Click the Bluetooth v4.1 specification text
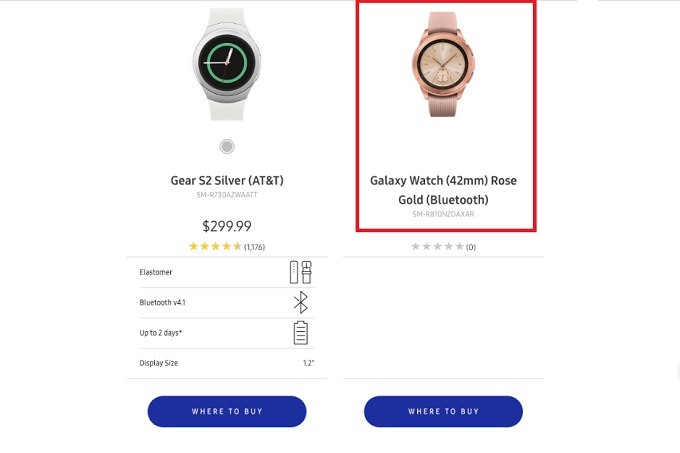The image size is (680, 453). tap(162, 303)
